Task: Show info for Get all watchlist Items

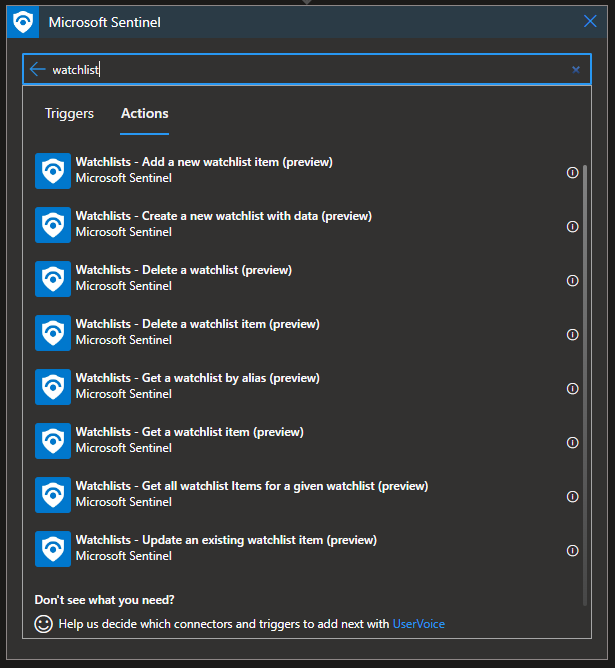Action: [x=572, y=497]
